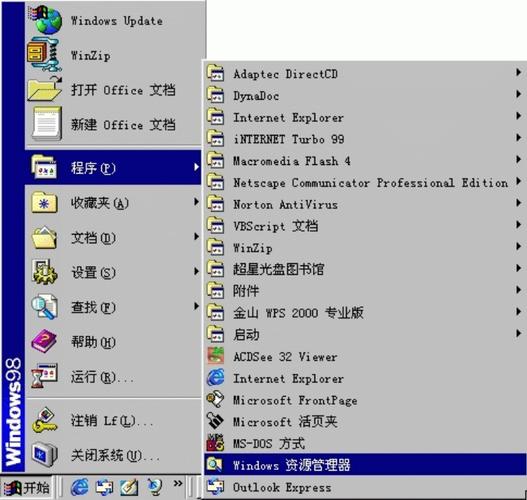Screen dimensions: 527x500
Task: Expand 金山 WPS 2000 专业版 submenu arrow
Action: (x=518, y=311)
